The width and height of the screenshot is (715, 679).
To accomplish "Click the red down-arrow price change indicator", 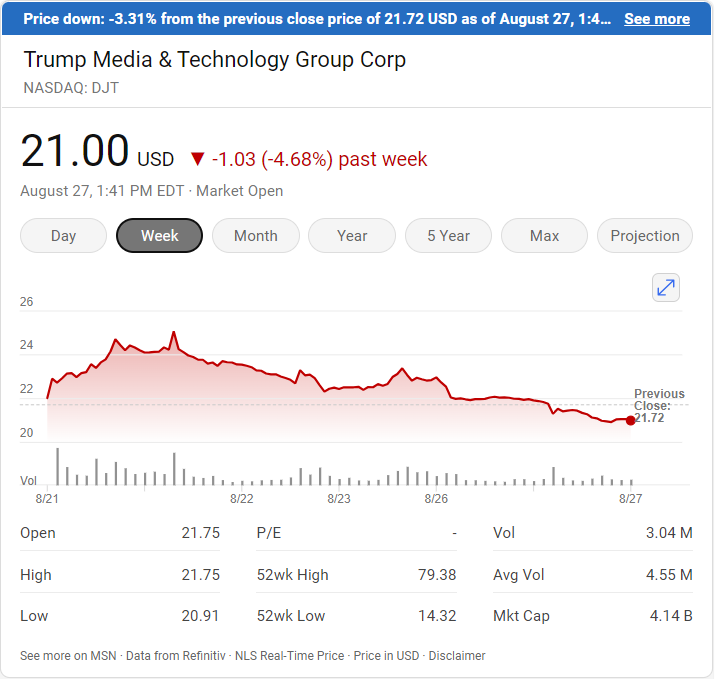I will (197, 159).
